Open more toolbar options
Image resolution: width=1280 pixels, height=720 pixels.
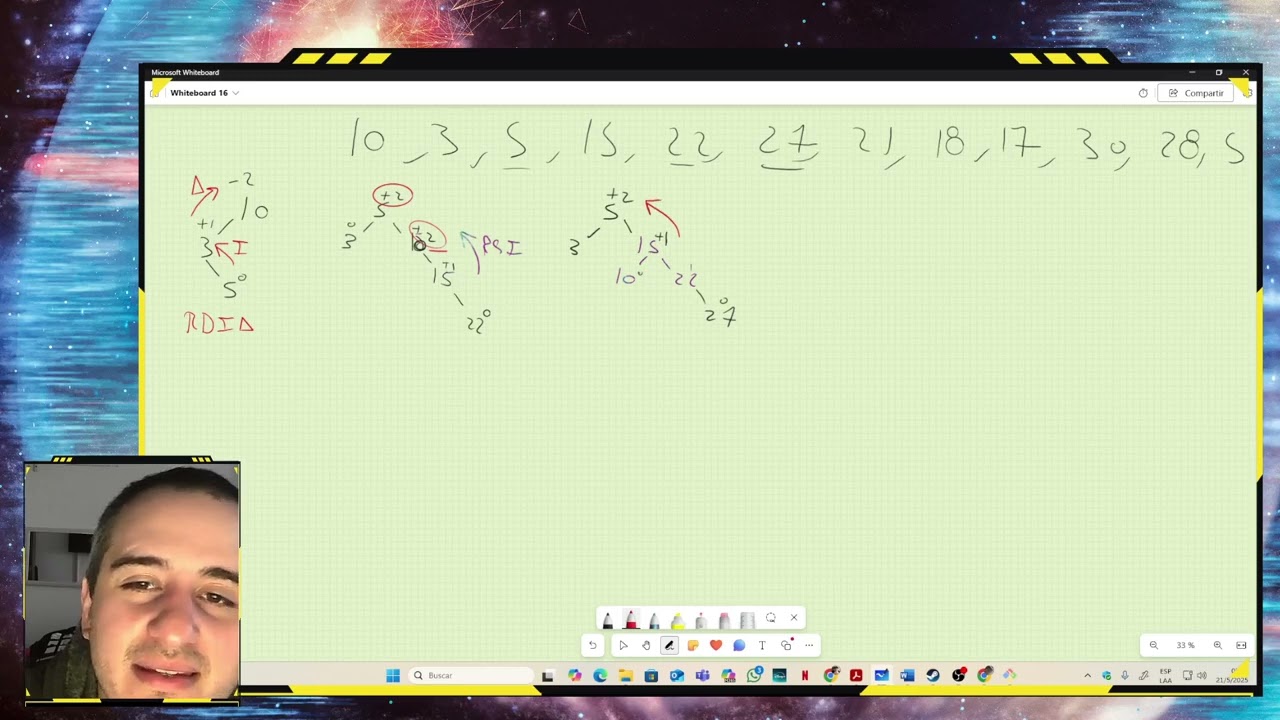809,645
